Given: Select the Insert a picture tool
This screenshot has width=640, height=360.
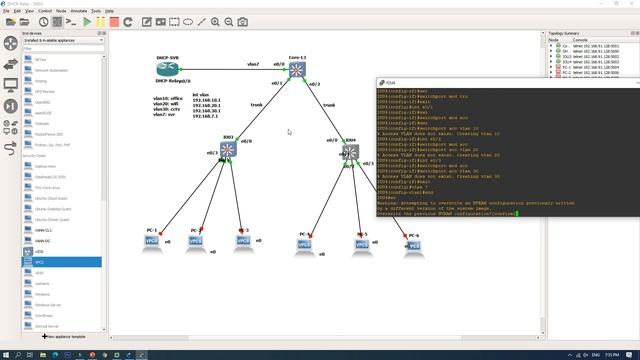Looking at the screenshot, I should coord(160,22).
